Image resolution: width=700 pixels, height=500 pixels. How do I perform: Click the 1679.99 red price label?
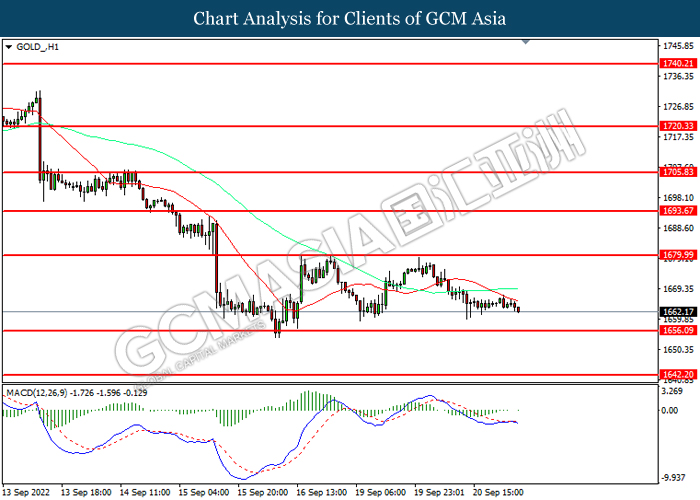tap(678, 255)
